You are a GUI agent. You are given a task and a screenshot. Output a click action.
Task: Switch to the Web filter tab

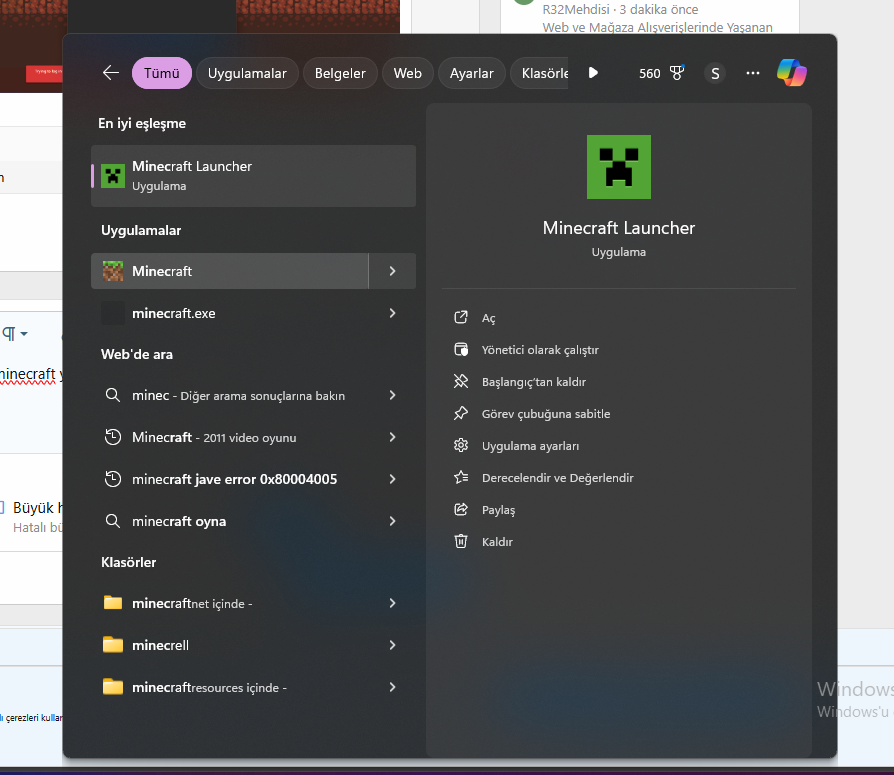pyautogui.click(x=408, y=73)
